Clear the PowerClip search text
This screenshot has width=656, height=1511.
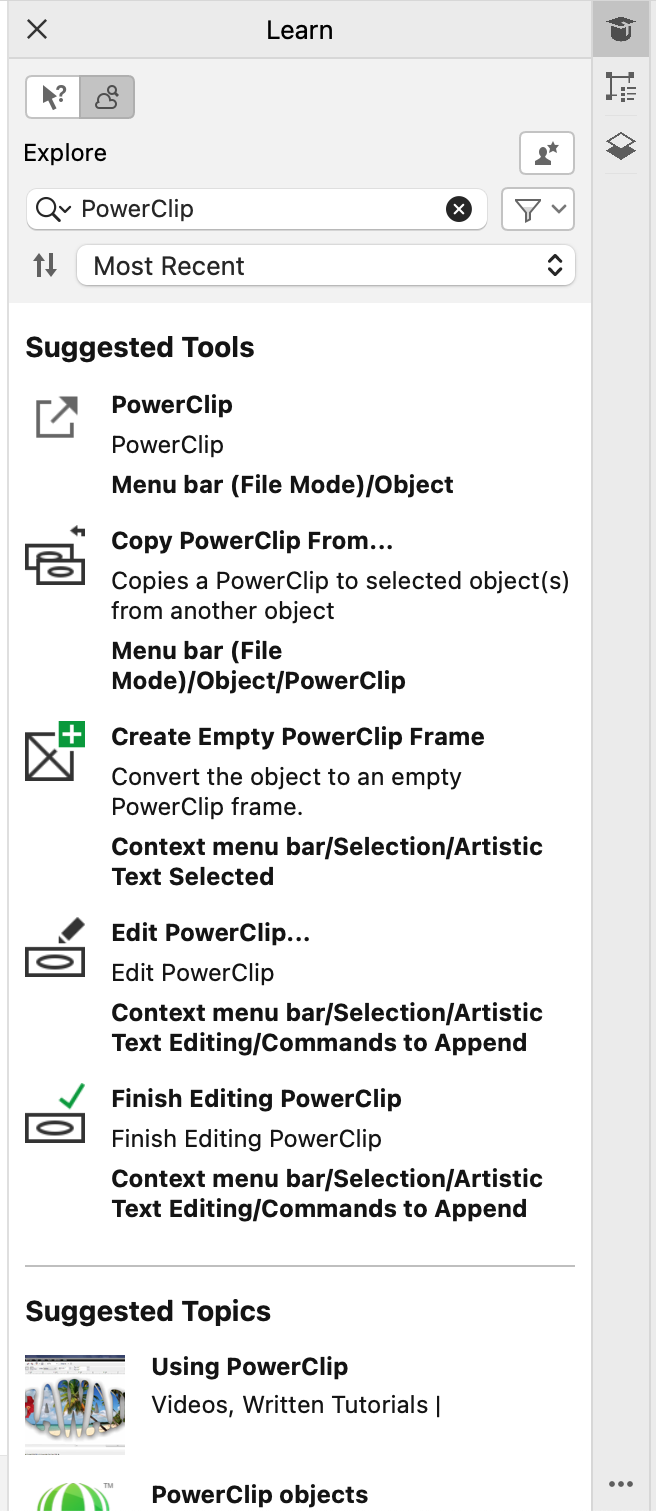pyautogui.click(x=458, y=209)
